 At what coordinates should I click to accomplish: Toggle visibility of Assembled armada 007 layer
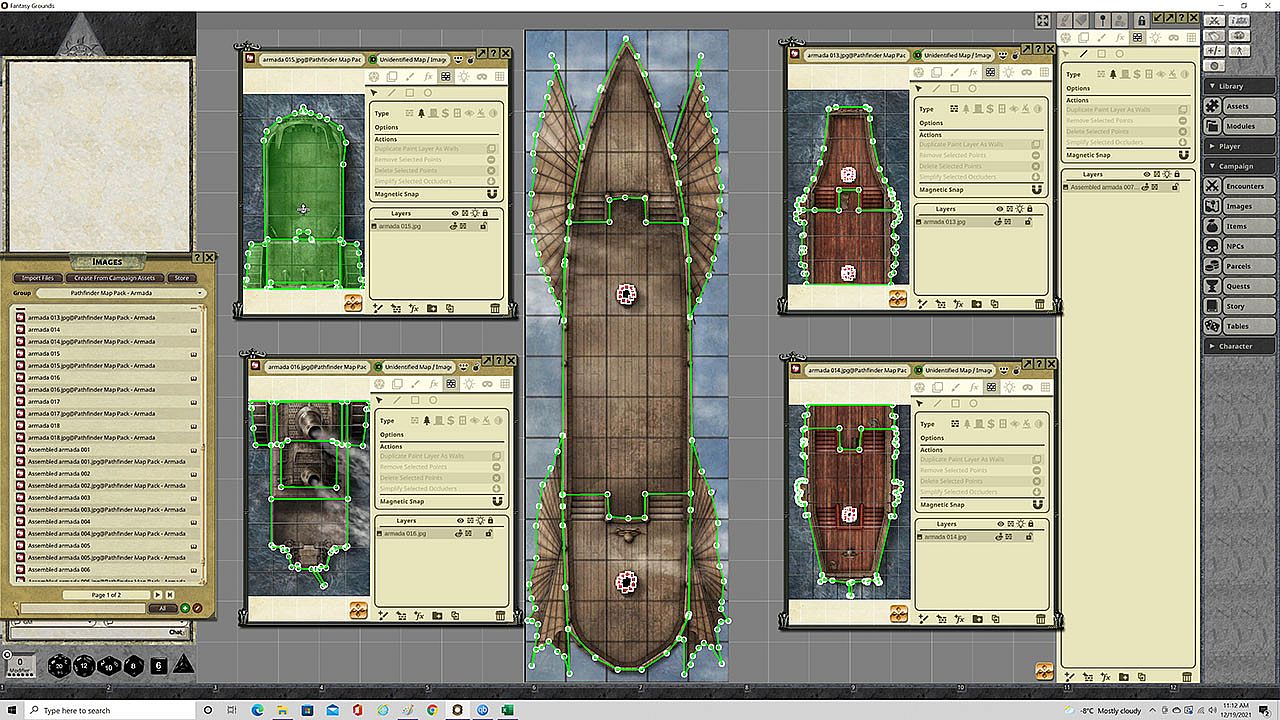[1146, 187]
